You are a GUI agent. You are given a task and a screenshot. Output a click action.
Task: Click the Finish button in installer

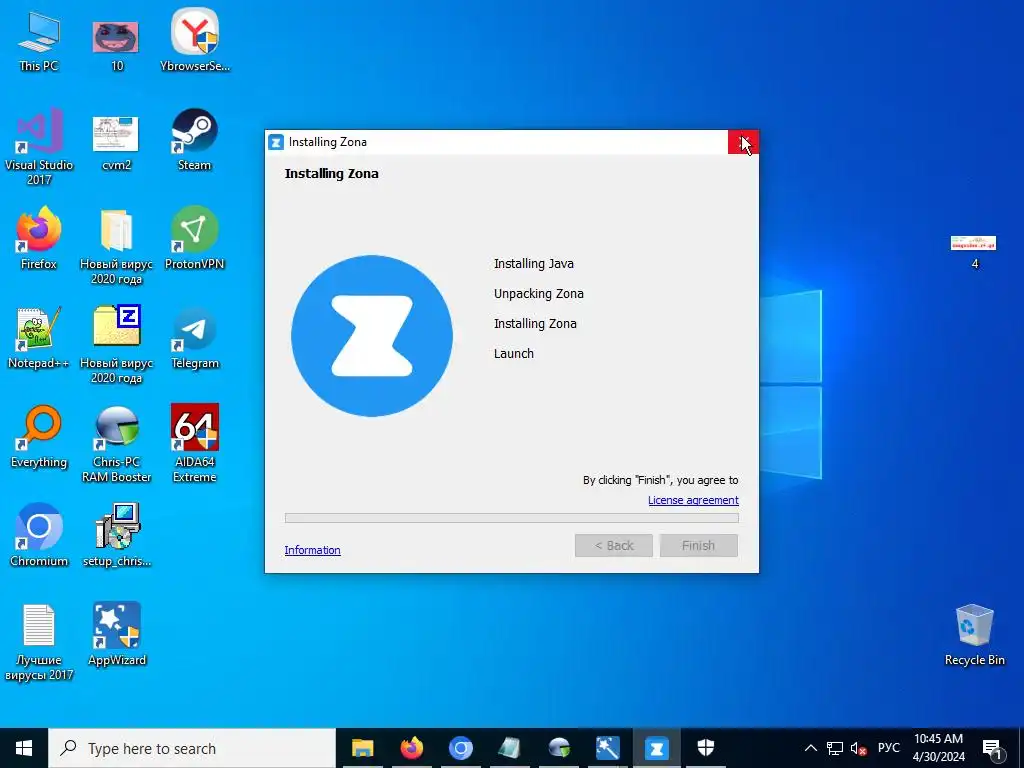point(698,545)
